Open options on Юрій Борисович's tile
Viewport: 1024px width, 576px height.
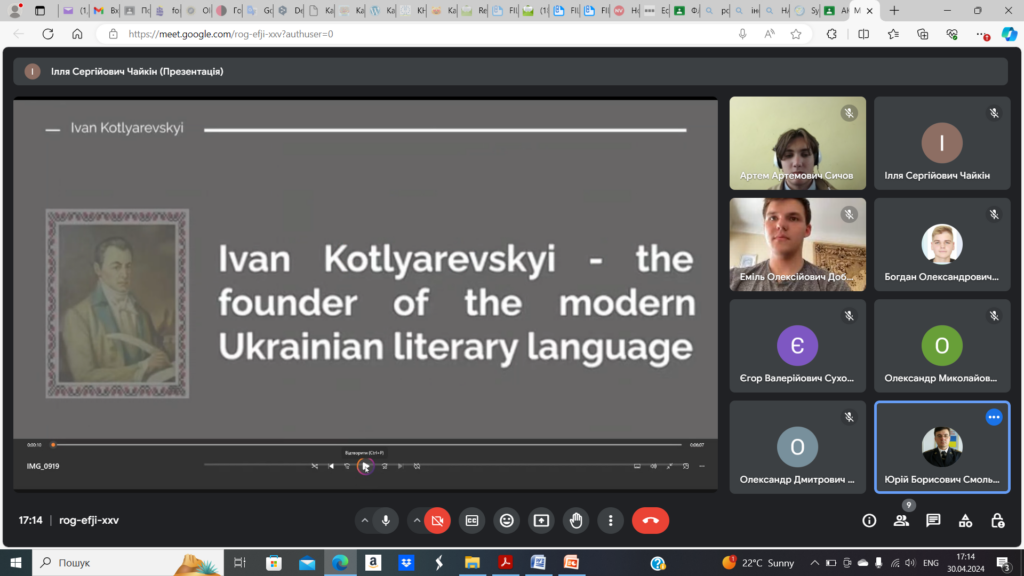point(993,417)
